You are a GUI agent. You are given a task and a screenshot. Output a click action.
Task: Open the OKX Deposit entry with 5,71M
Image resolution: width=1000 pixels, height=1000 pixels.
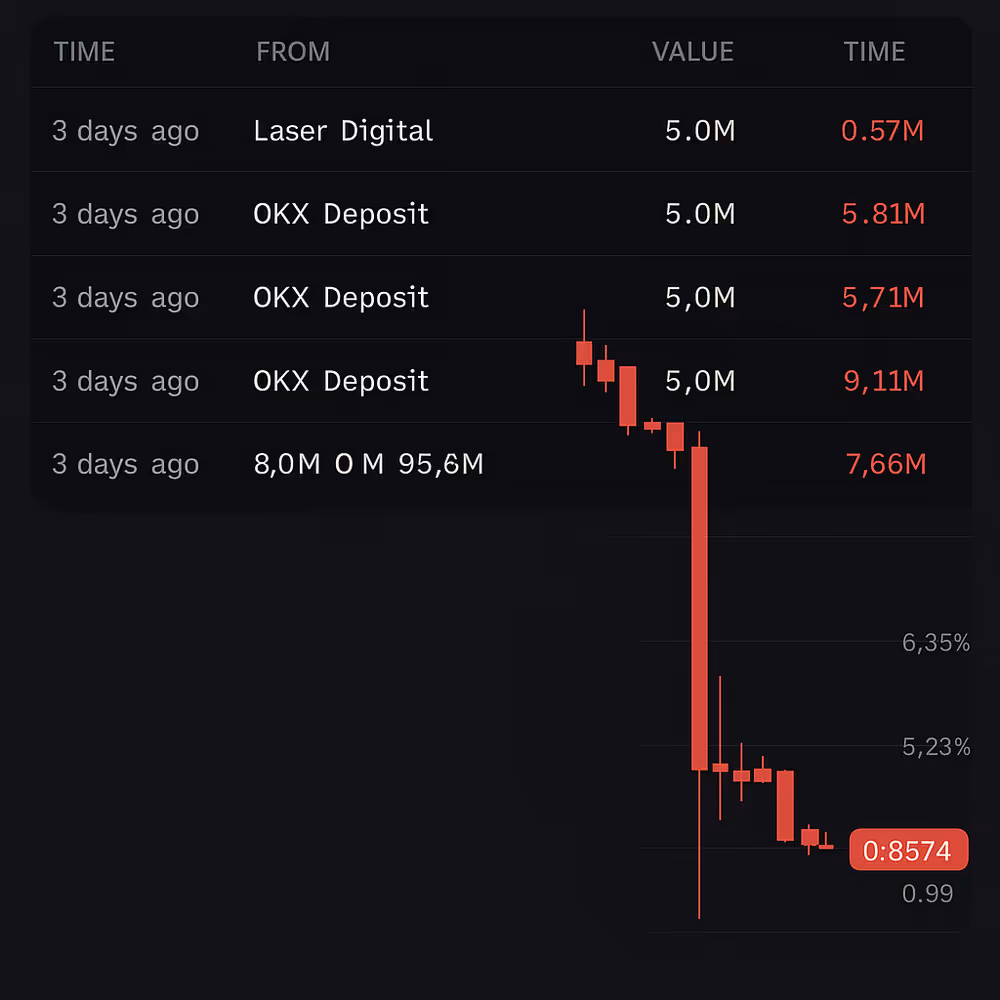pyautogui.click(x=341, y=298)
